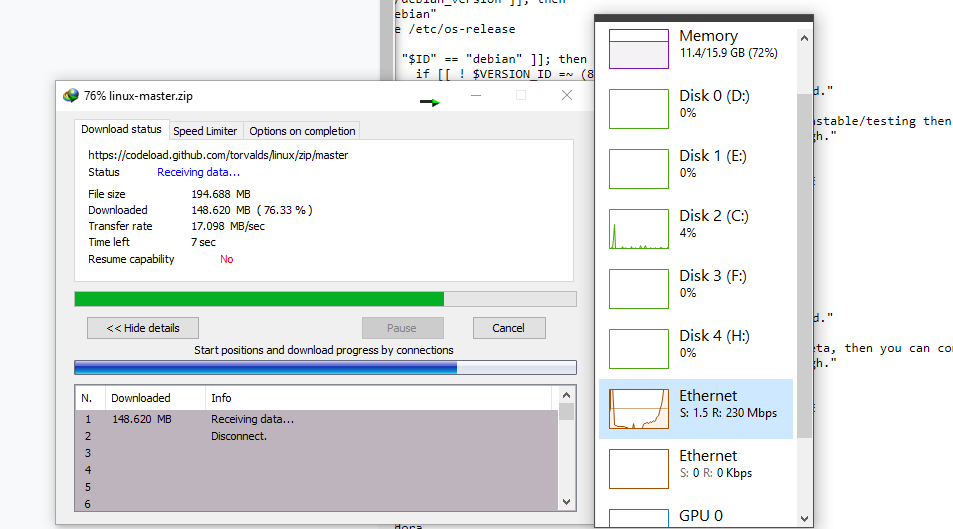Select Disk 3 (F:) graph item
953x529 pixels.
[638, 289]
